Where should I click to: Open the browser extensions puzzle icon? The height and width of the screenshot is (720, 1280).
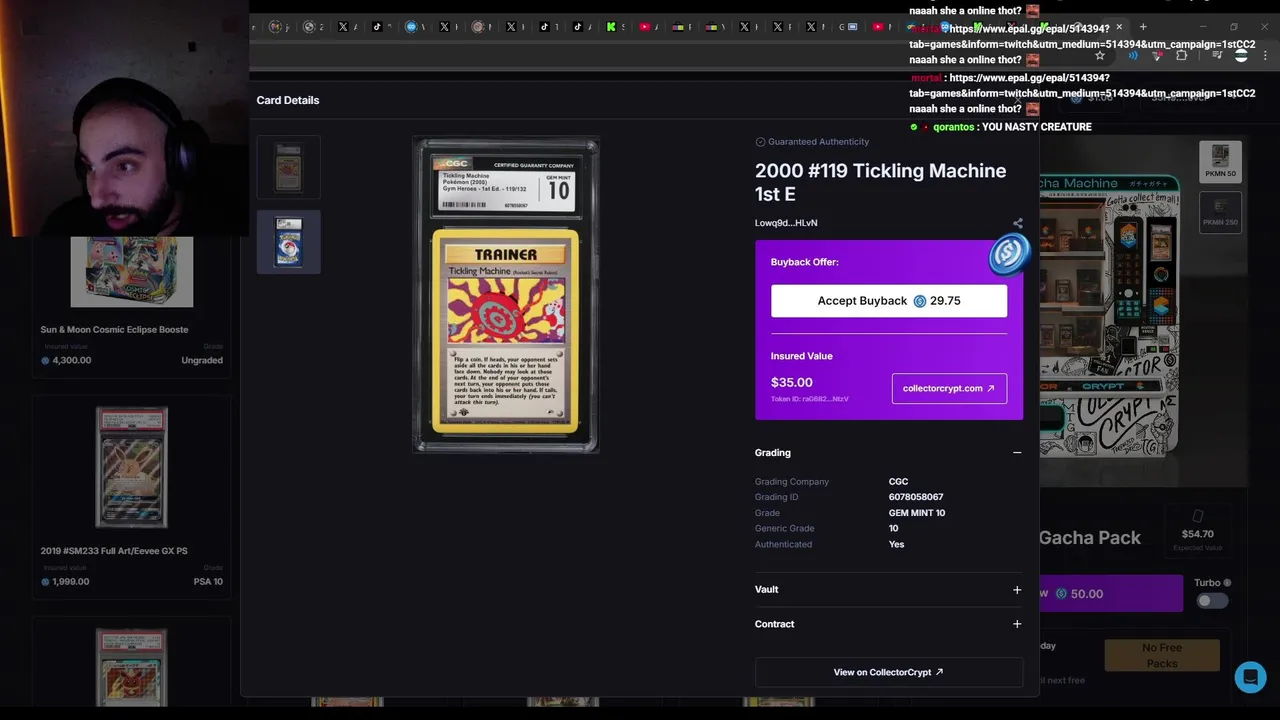coord(1181,56)
